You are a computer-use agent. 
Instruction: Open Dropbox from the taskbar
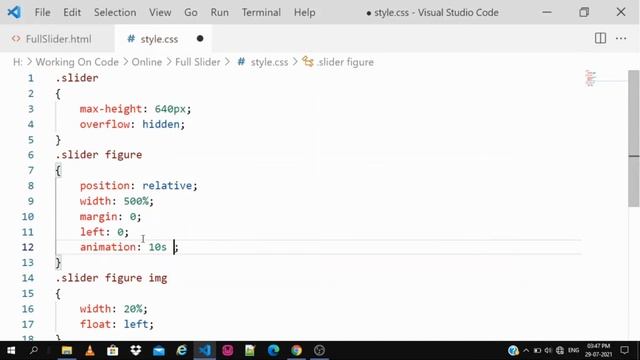click(136, 350)
